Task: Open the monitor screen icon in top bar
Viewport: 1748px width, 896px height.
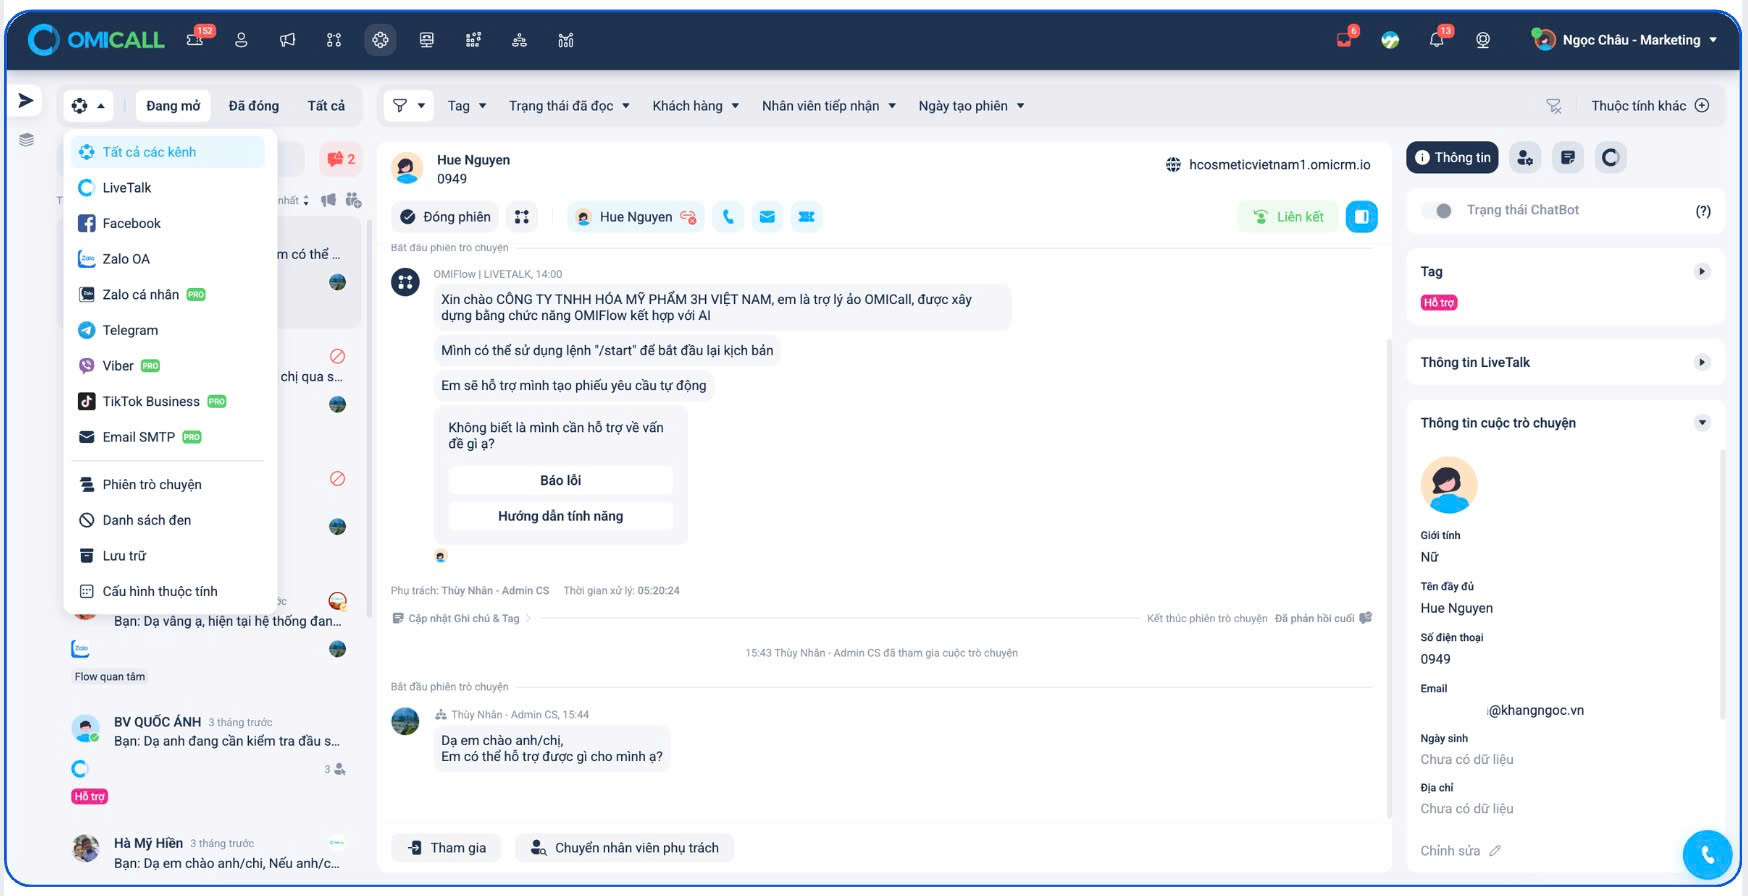Action: 427,40
